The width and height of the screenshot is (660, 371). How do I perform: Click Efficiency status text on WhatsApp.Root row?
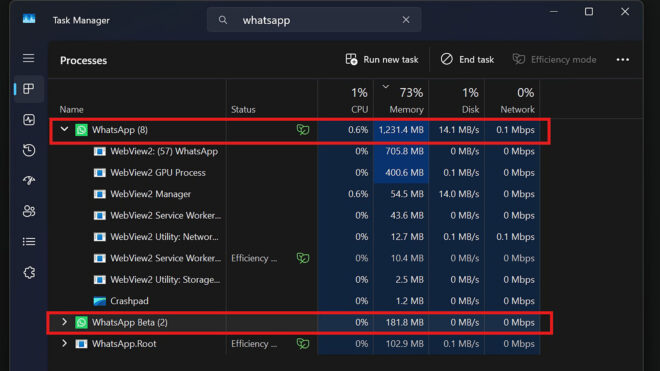point(254,344)
